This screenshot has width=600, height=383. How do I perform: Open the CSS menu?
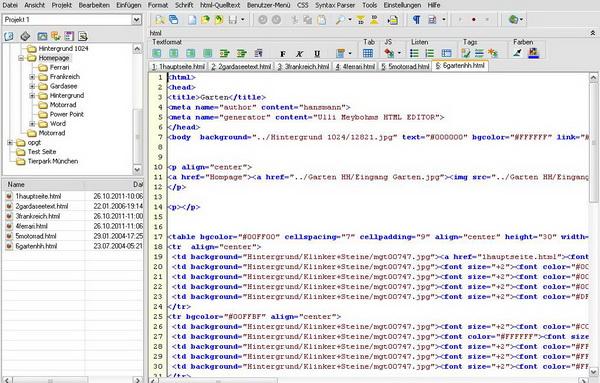click(x=302, y=5)
